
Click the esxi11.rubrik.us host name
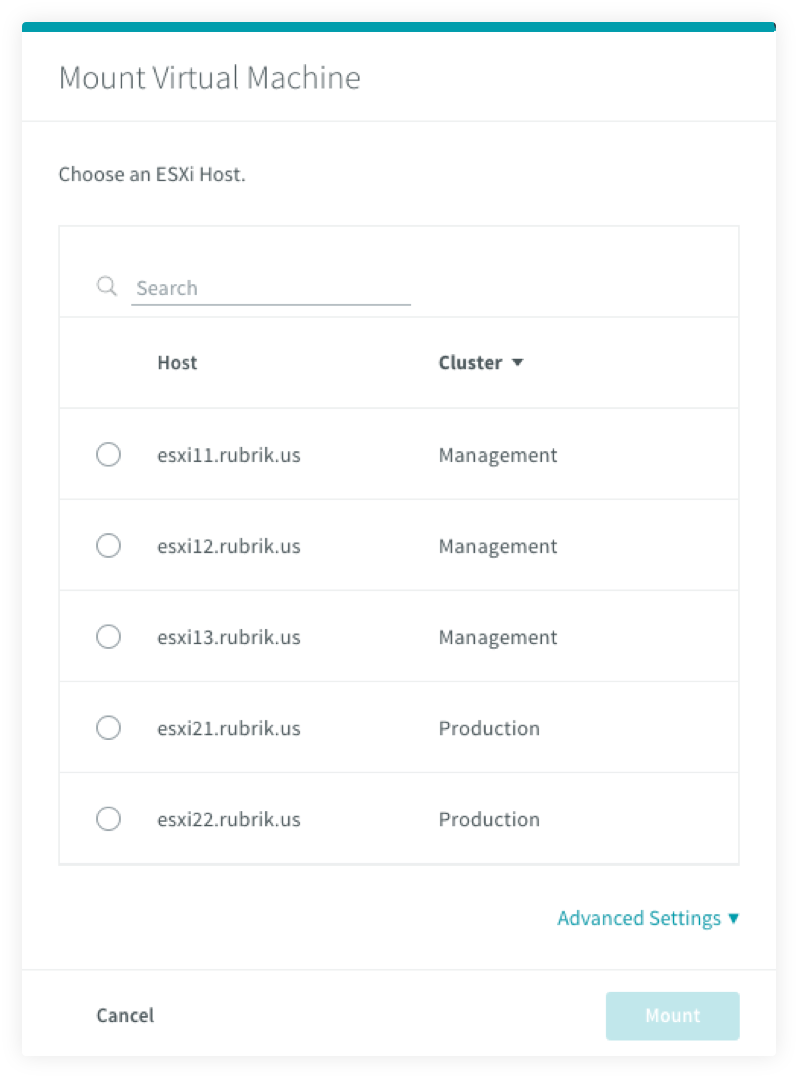click(x=229, y=455)
